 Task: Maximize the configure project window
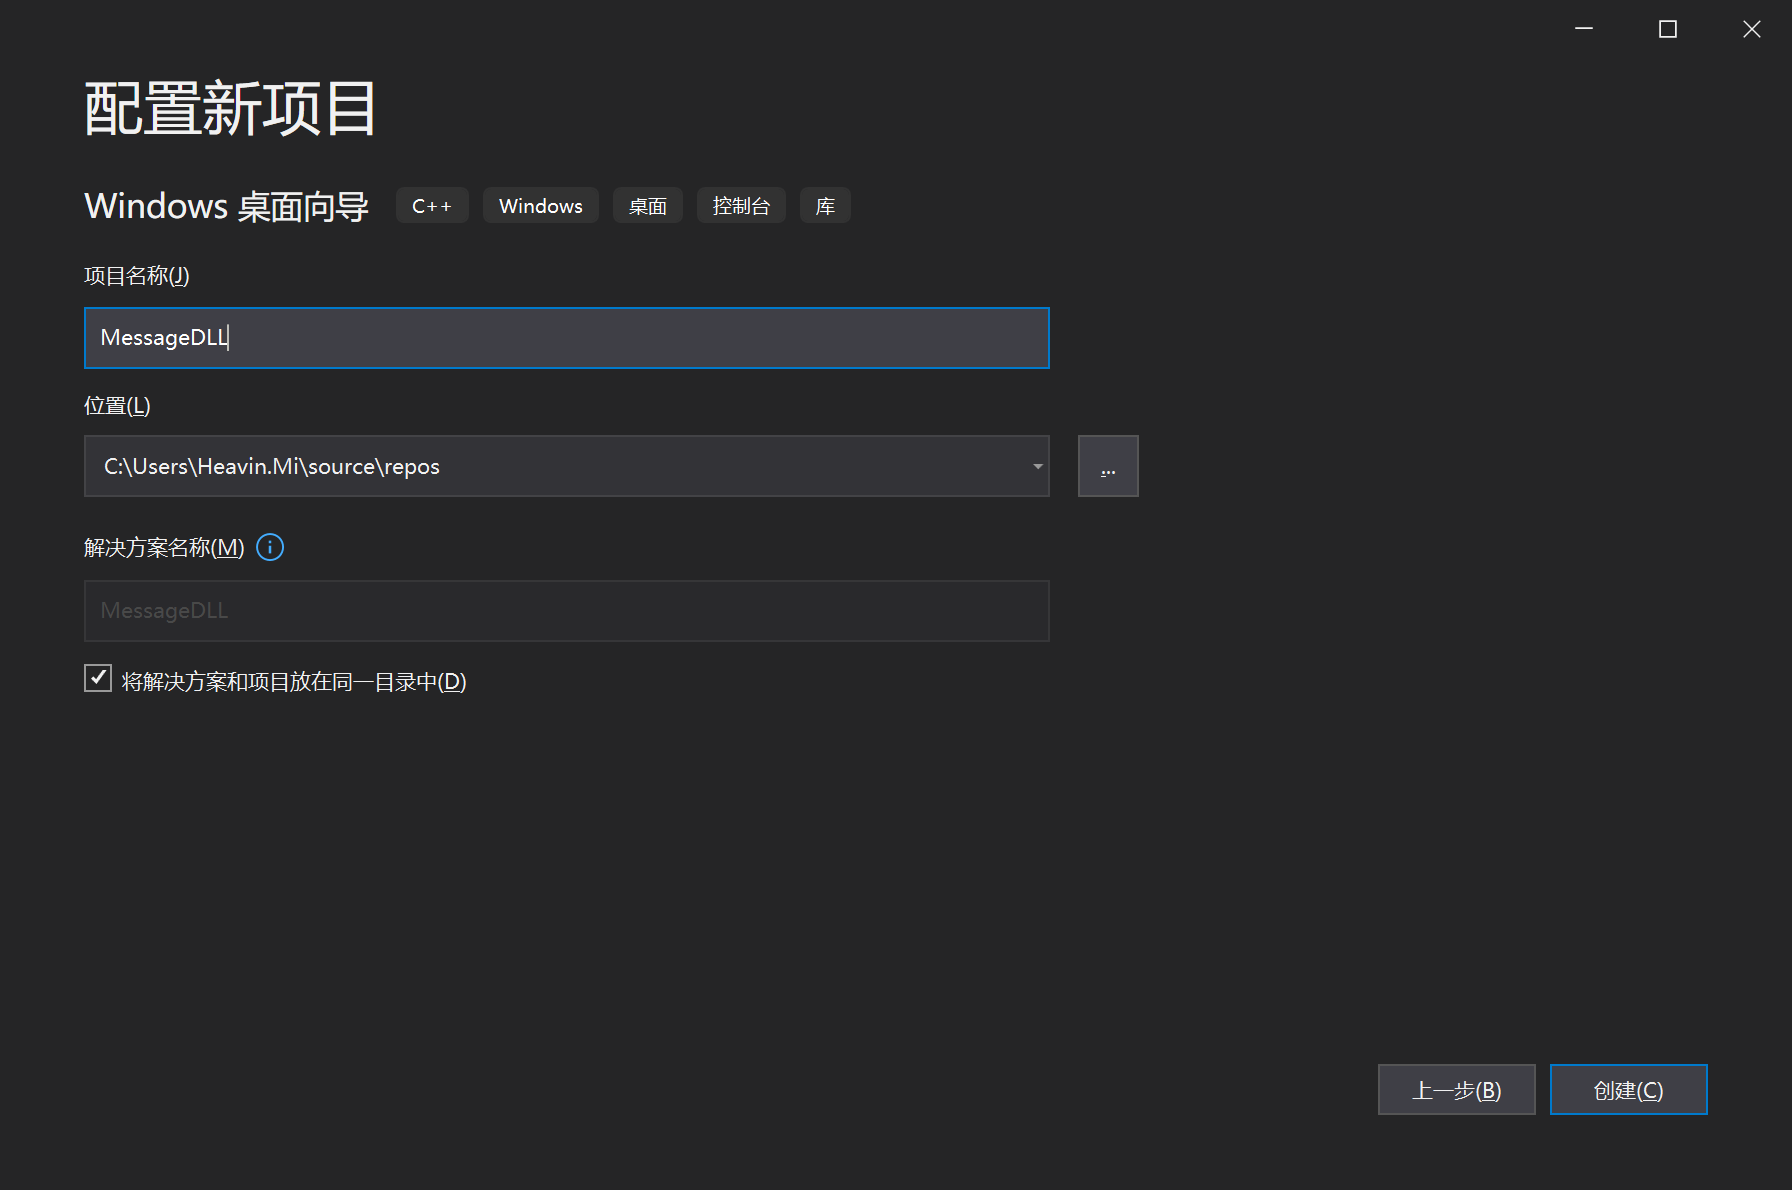click(1668, 29)
